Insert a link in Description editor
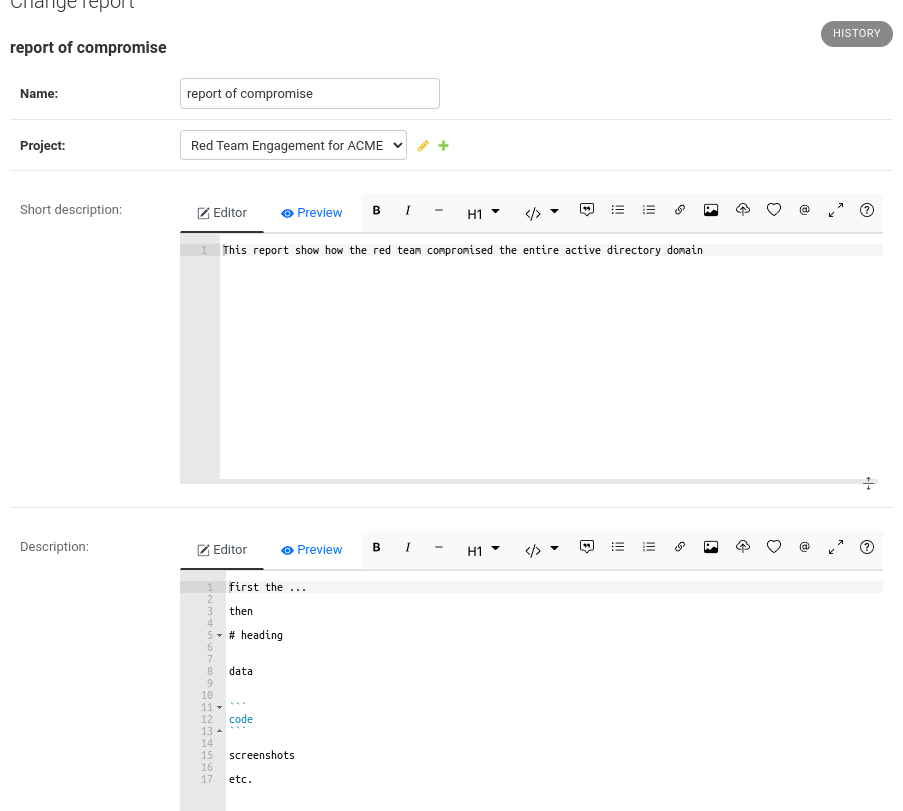 click(x=680, y=547)
